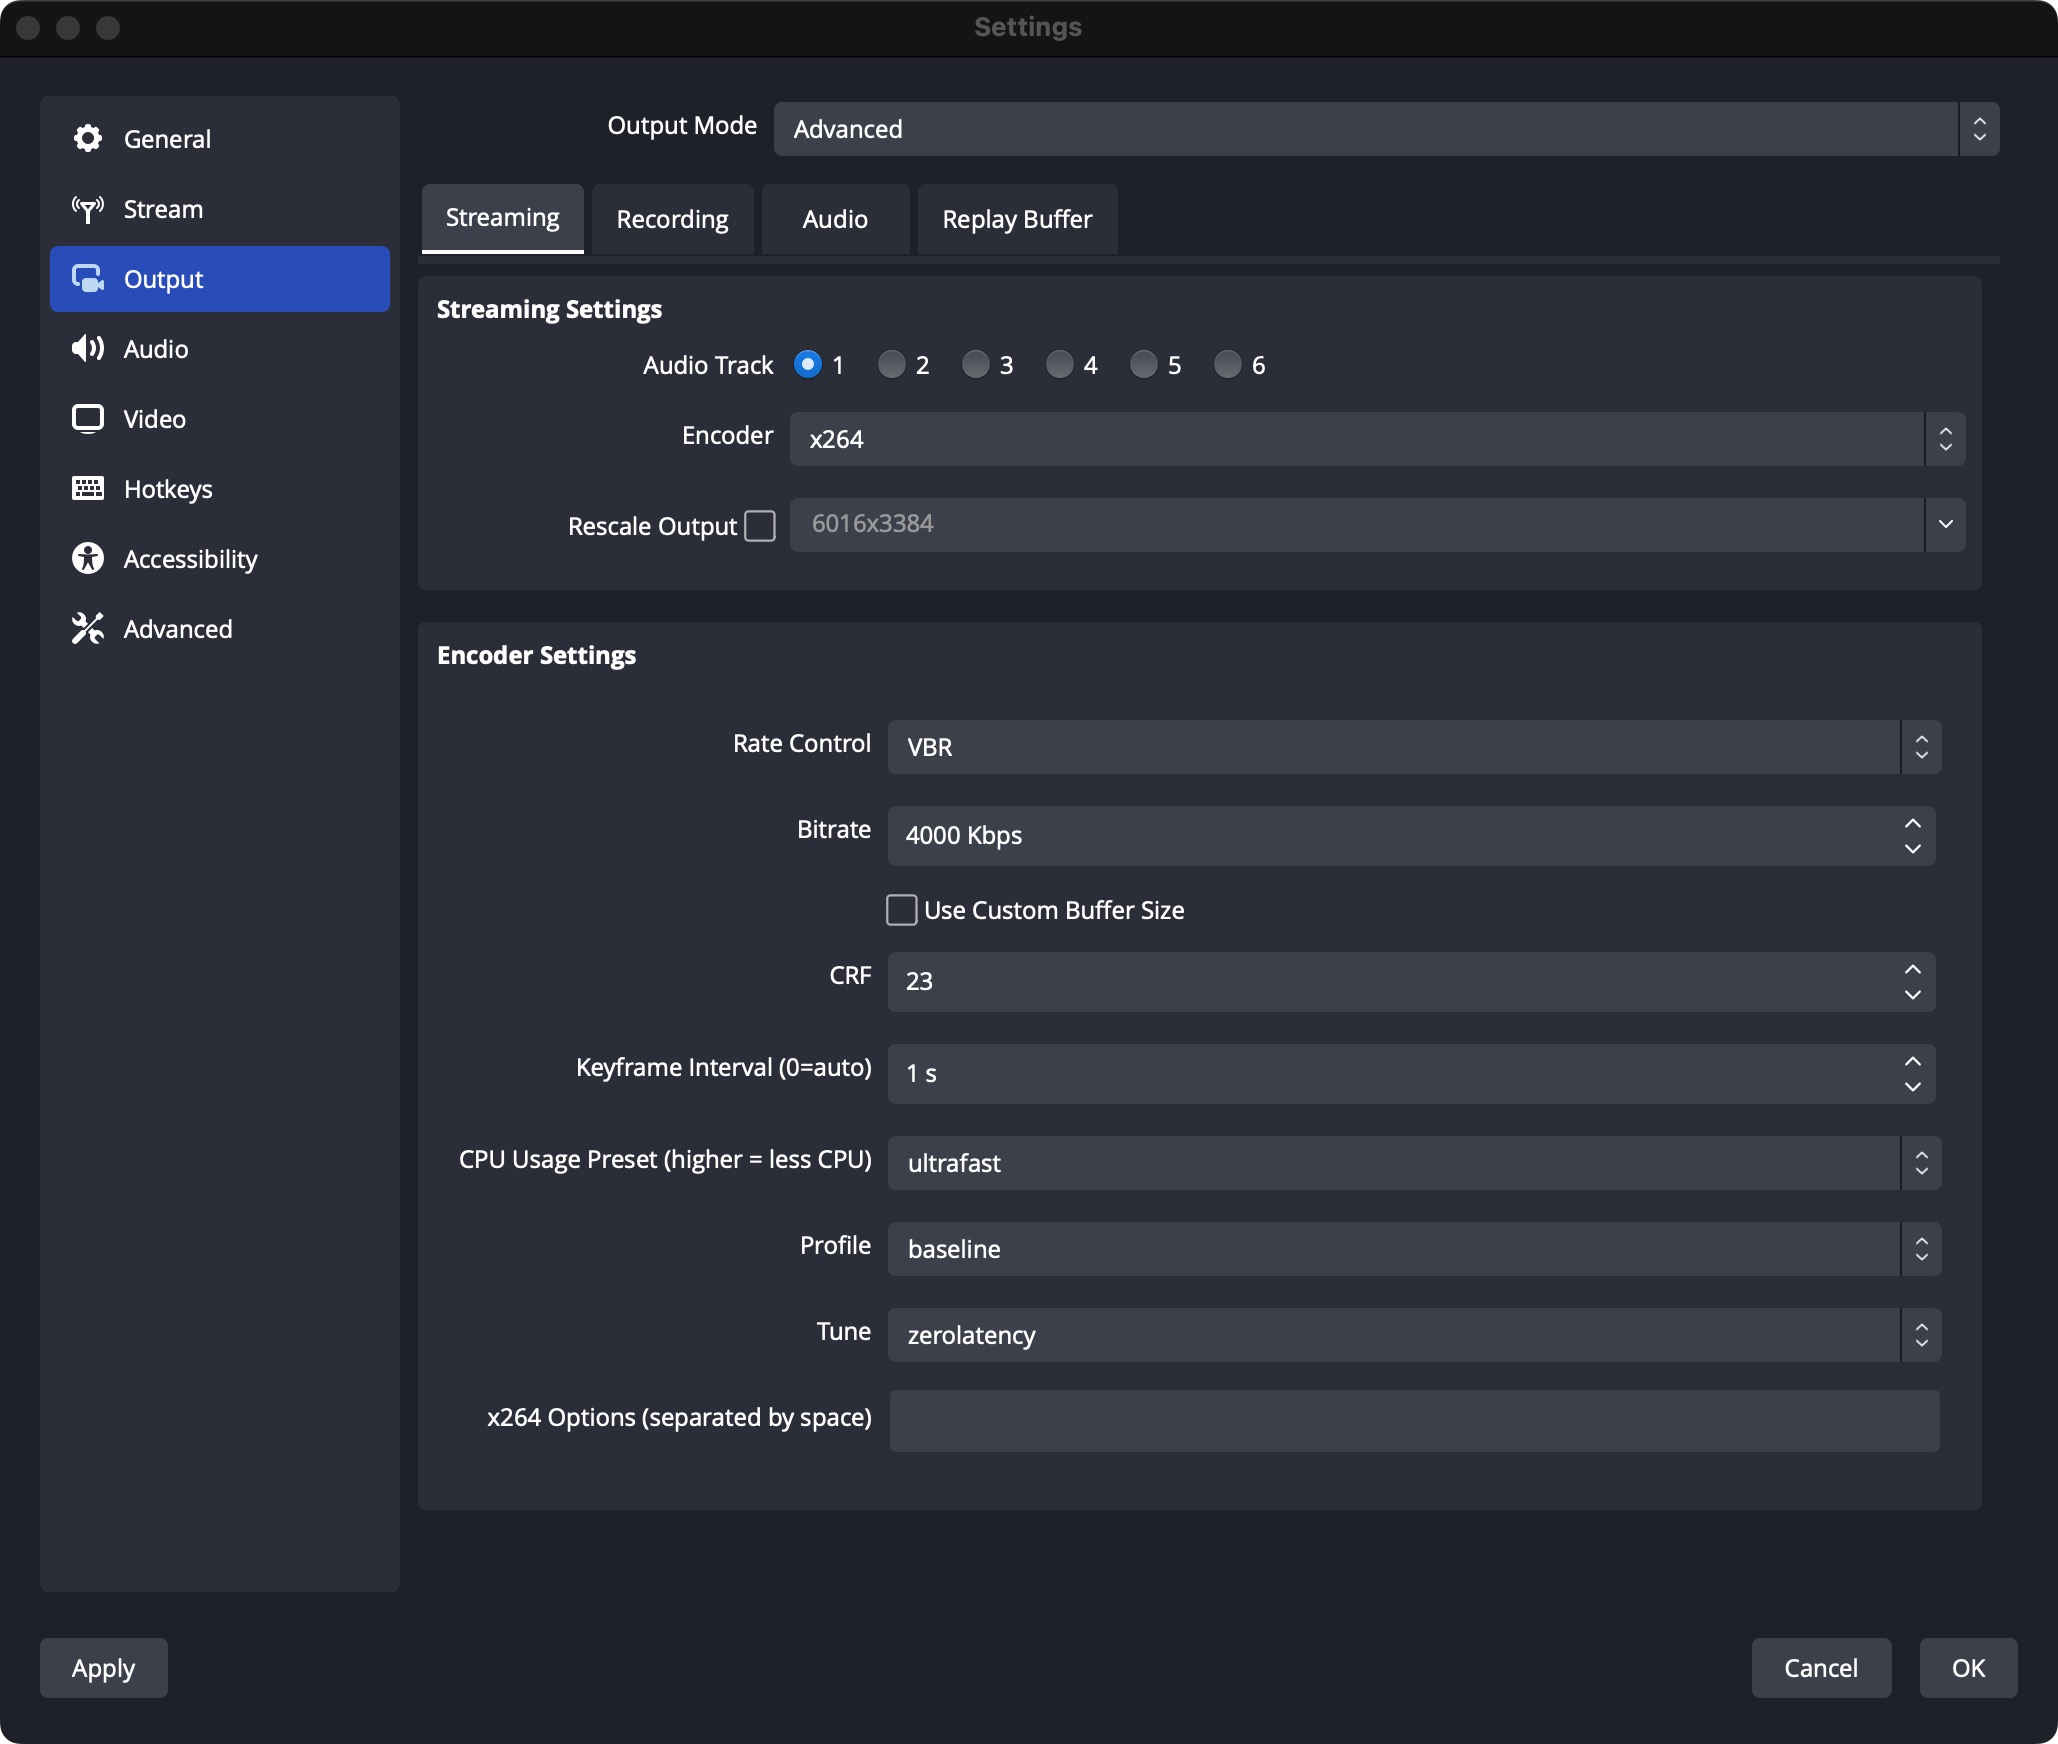The image size is (2058, 1744).
Task: Expand the Rate Control VBR dropdown
Action: 1413,747
